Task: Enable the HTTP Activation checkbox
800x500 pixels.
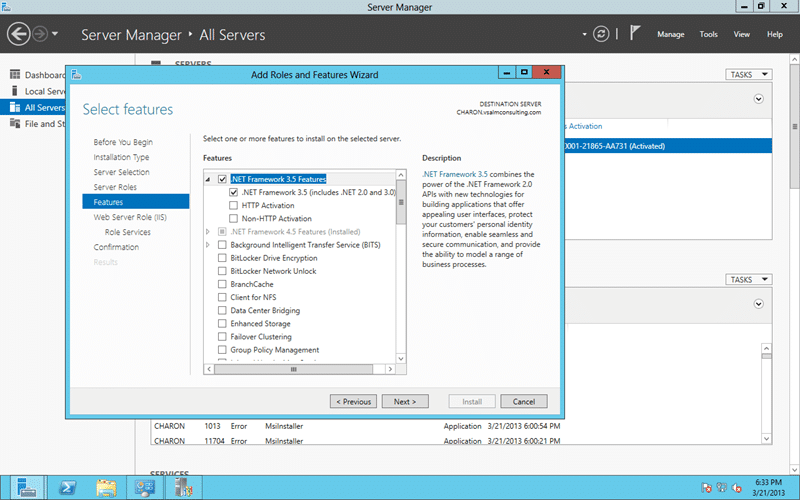Action: pyautogui.click(x=233, y=205)
